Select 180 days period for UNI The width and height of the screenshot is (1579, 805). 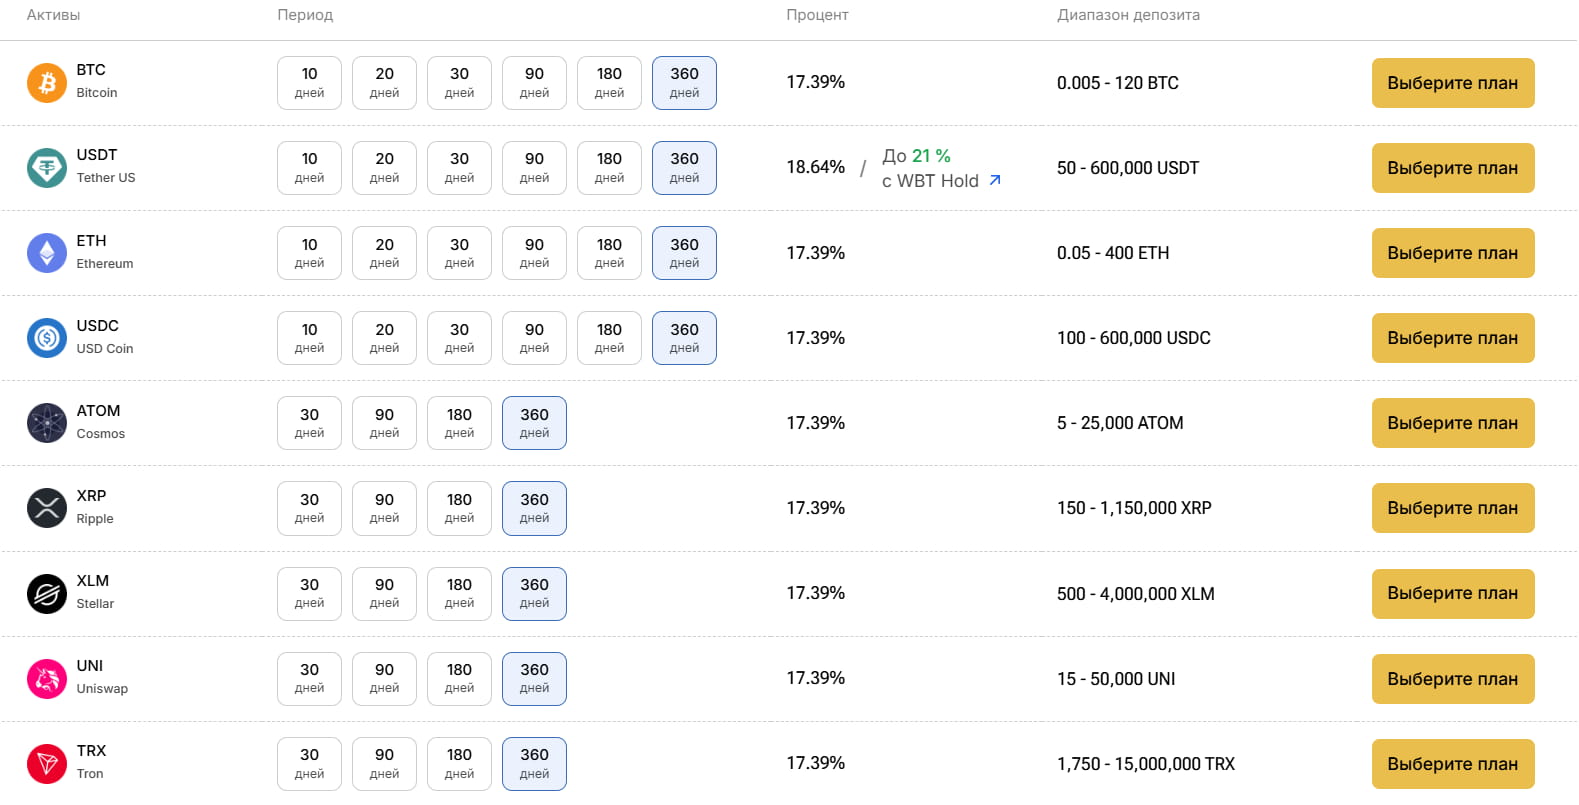coord(460,679)
